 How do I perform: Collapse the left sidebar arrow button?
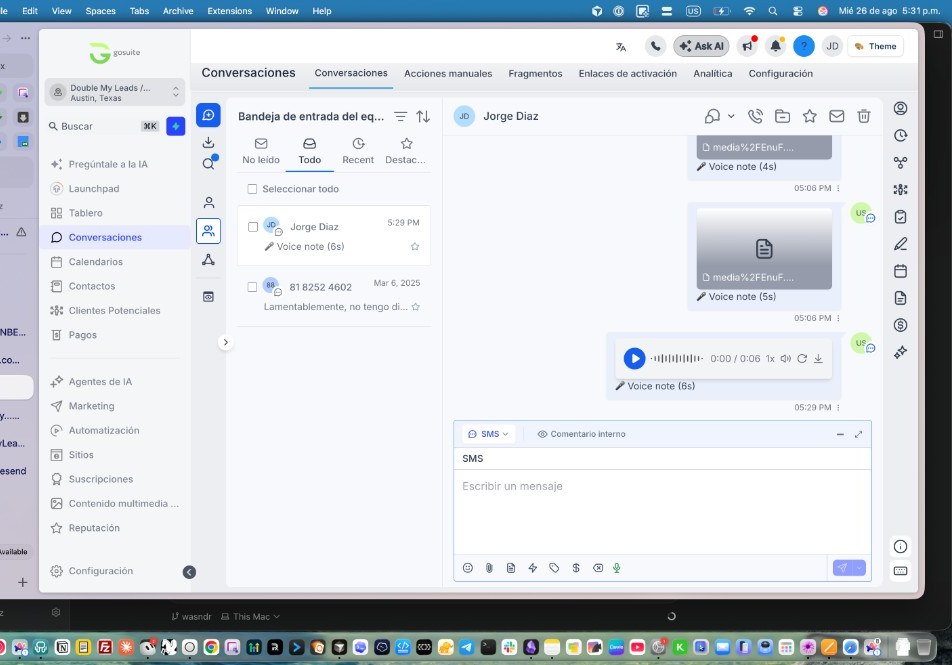tap(189, 572)
